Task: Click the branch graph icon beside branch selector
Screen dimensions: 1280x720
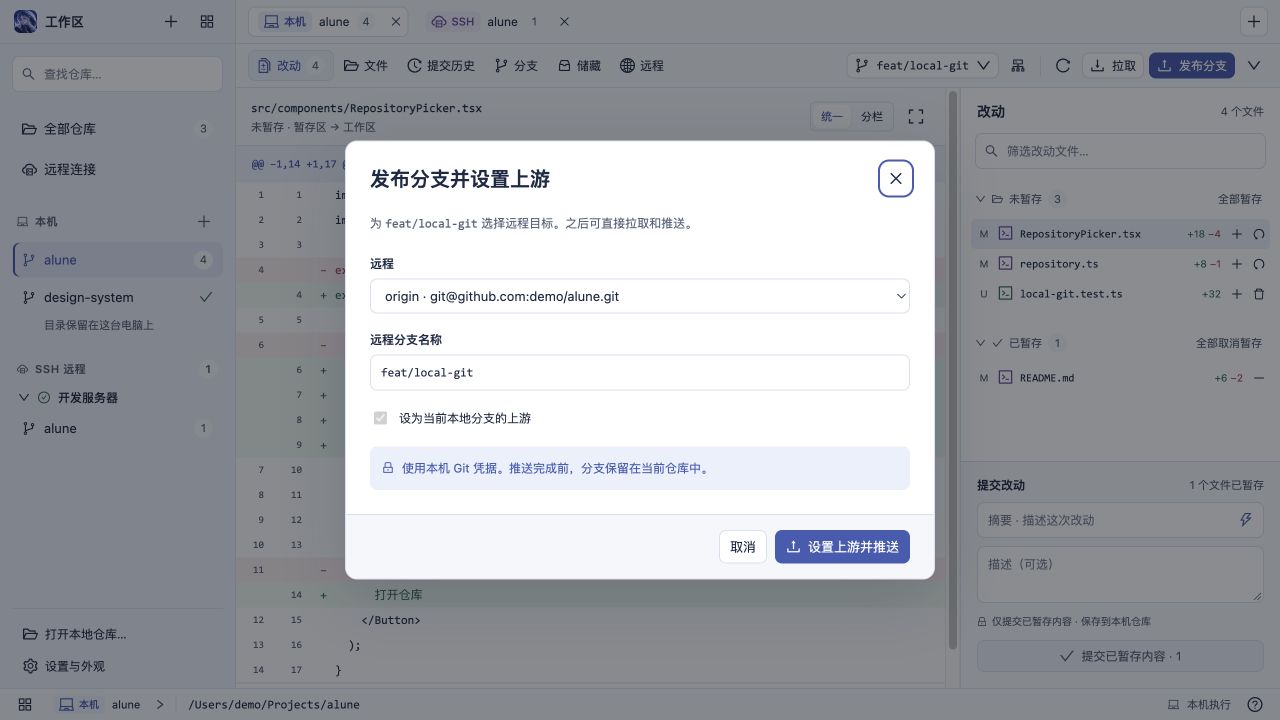Action: click(1018, 65)
